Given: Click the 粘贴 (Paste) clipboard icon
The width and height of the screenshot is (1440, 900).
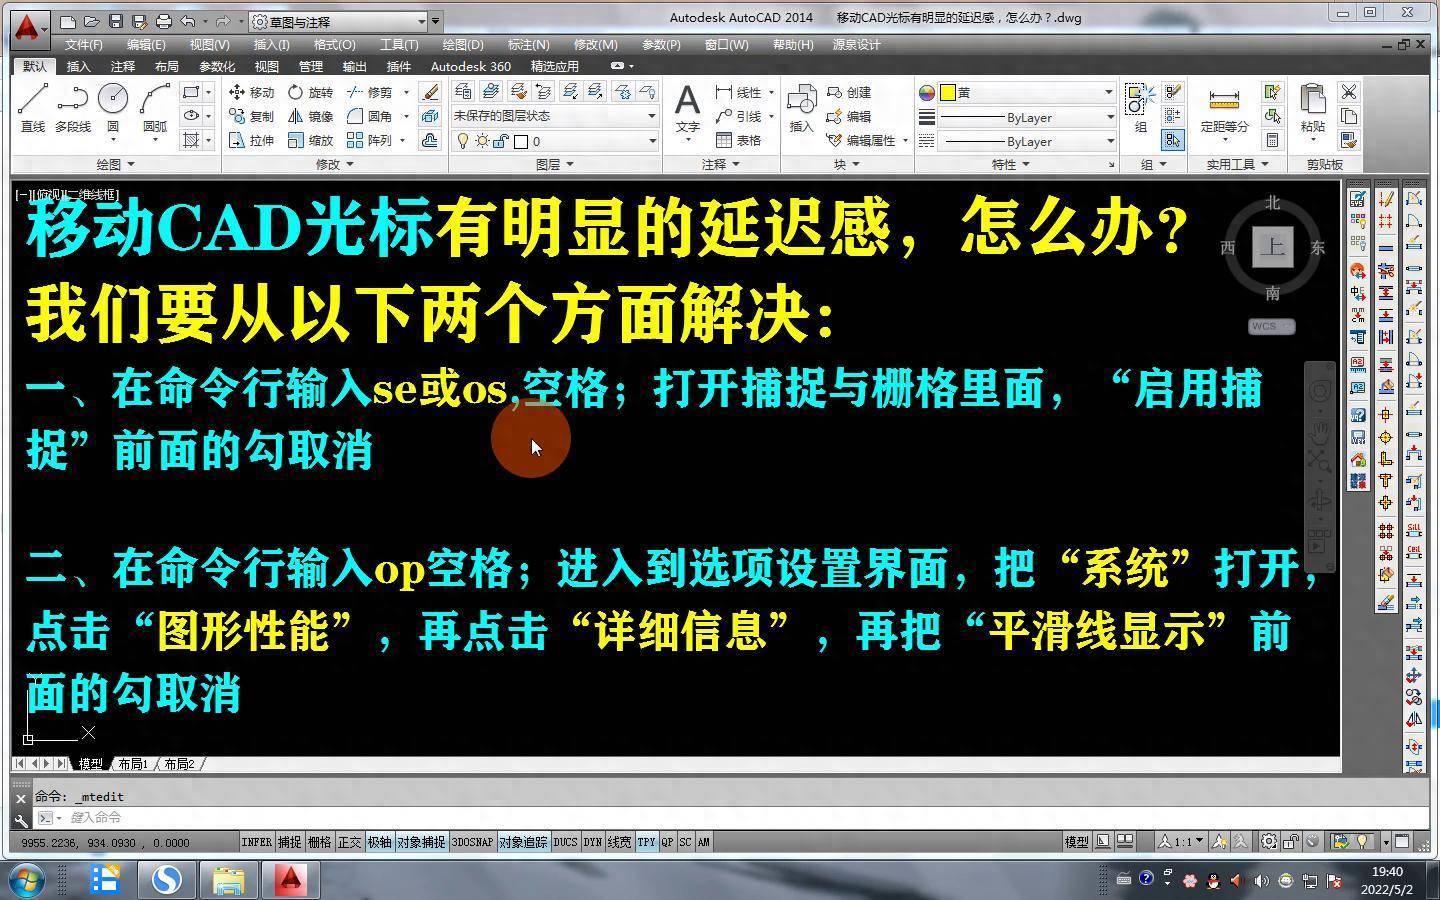Looking at the screenshot, I should 1312,108.
